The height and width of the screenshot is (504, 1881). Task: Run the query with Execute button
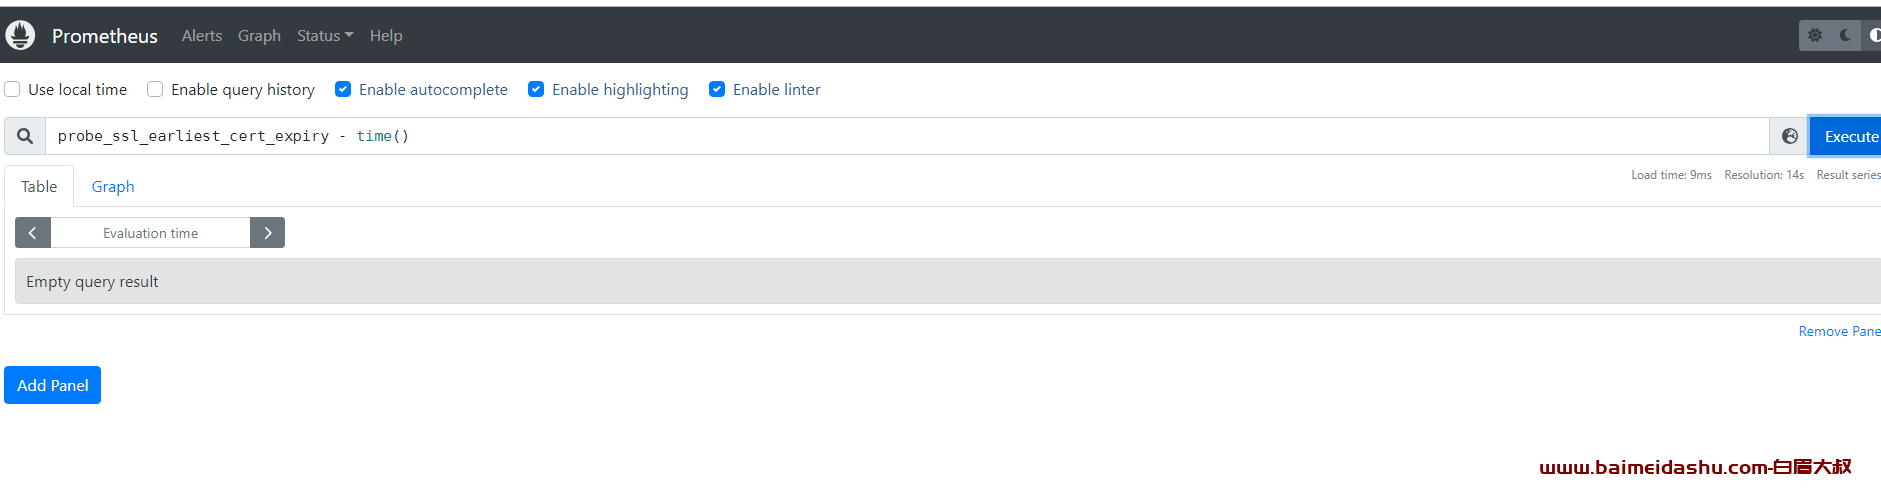pyautogui.click(x=1846, y=136)
